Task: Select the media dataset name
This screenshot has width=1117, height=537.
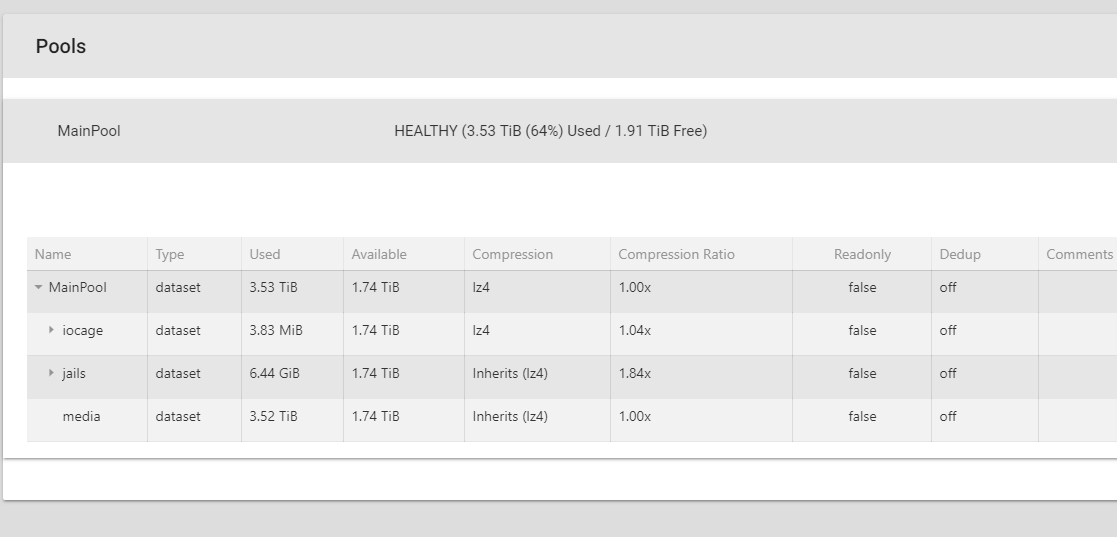Action: [x=81, y=417]
